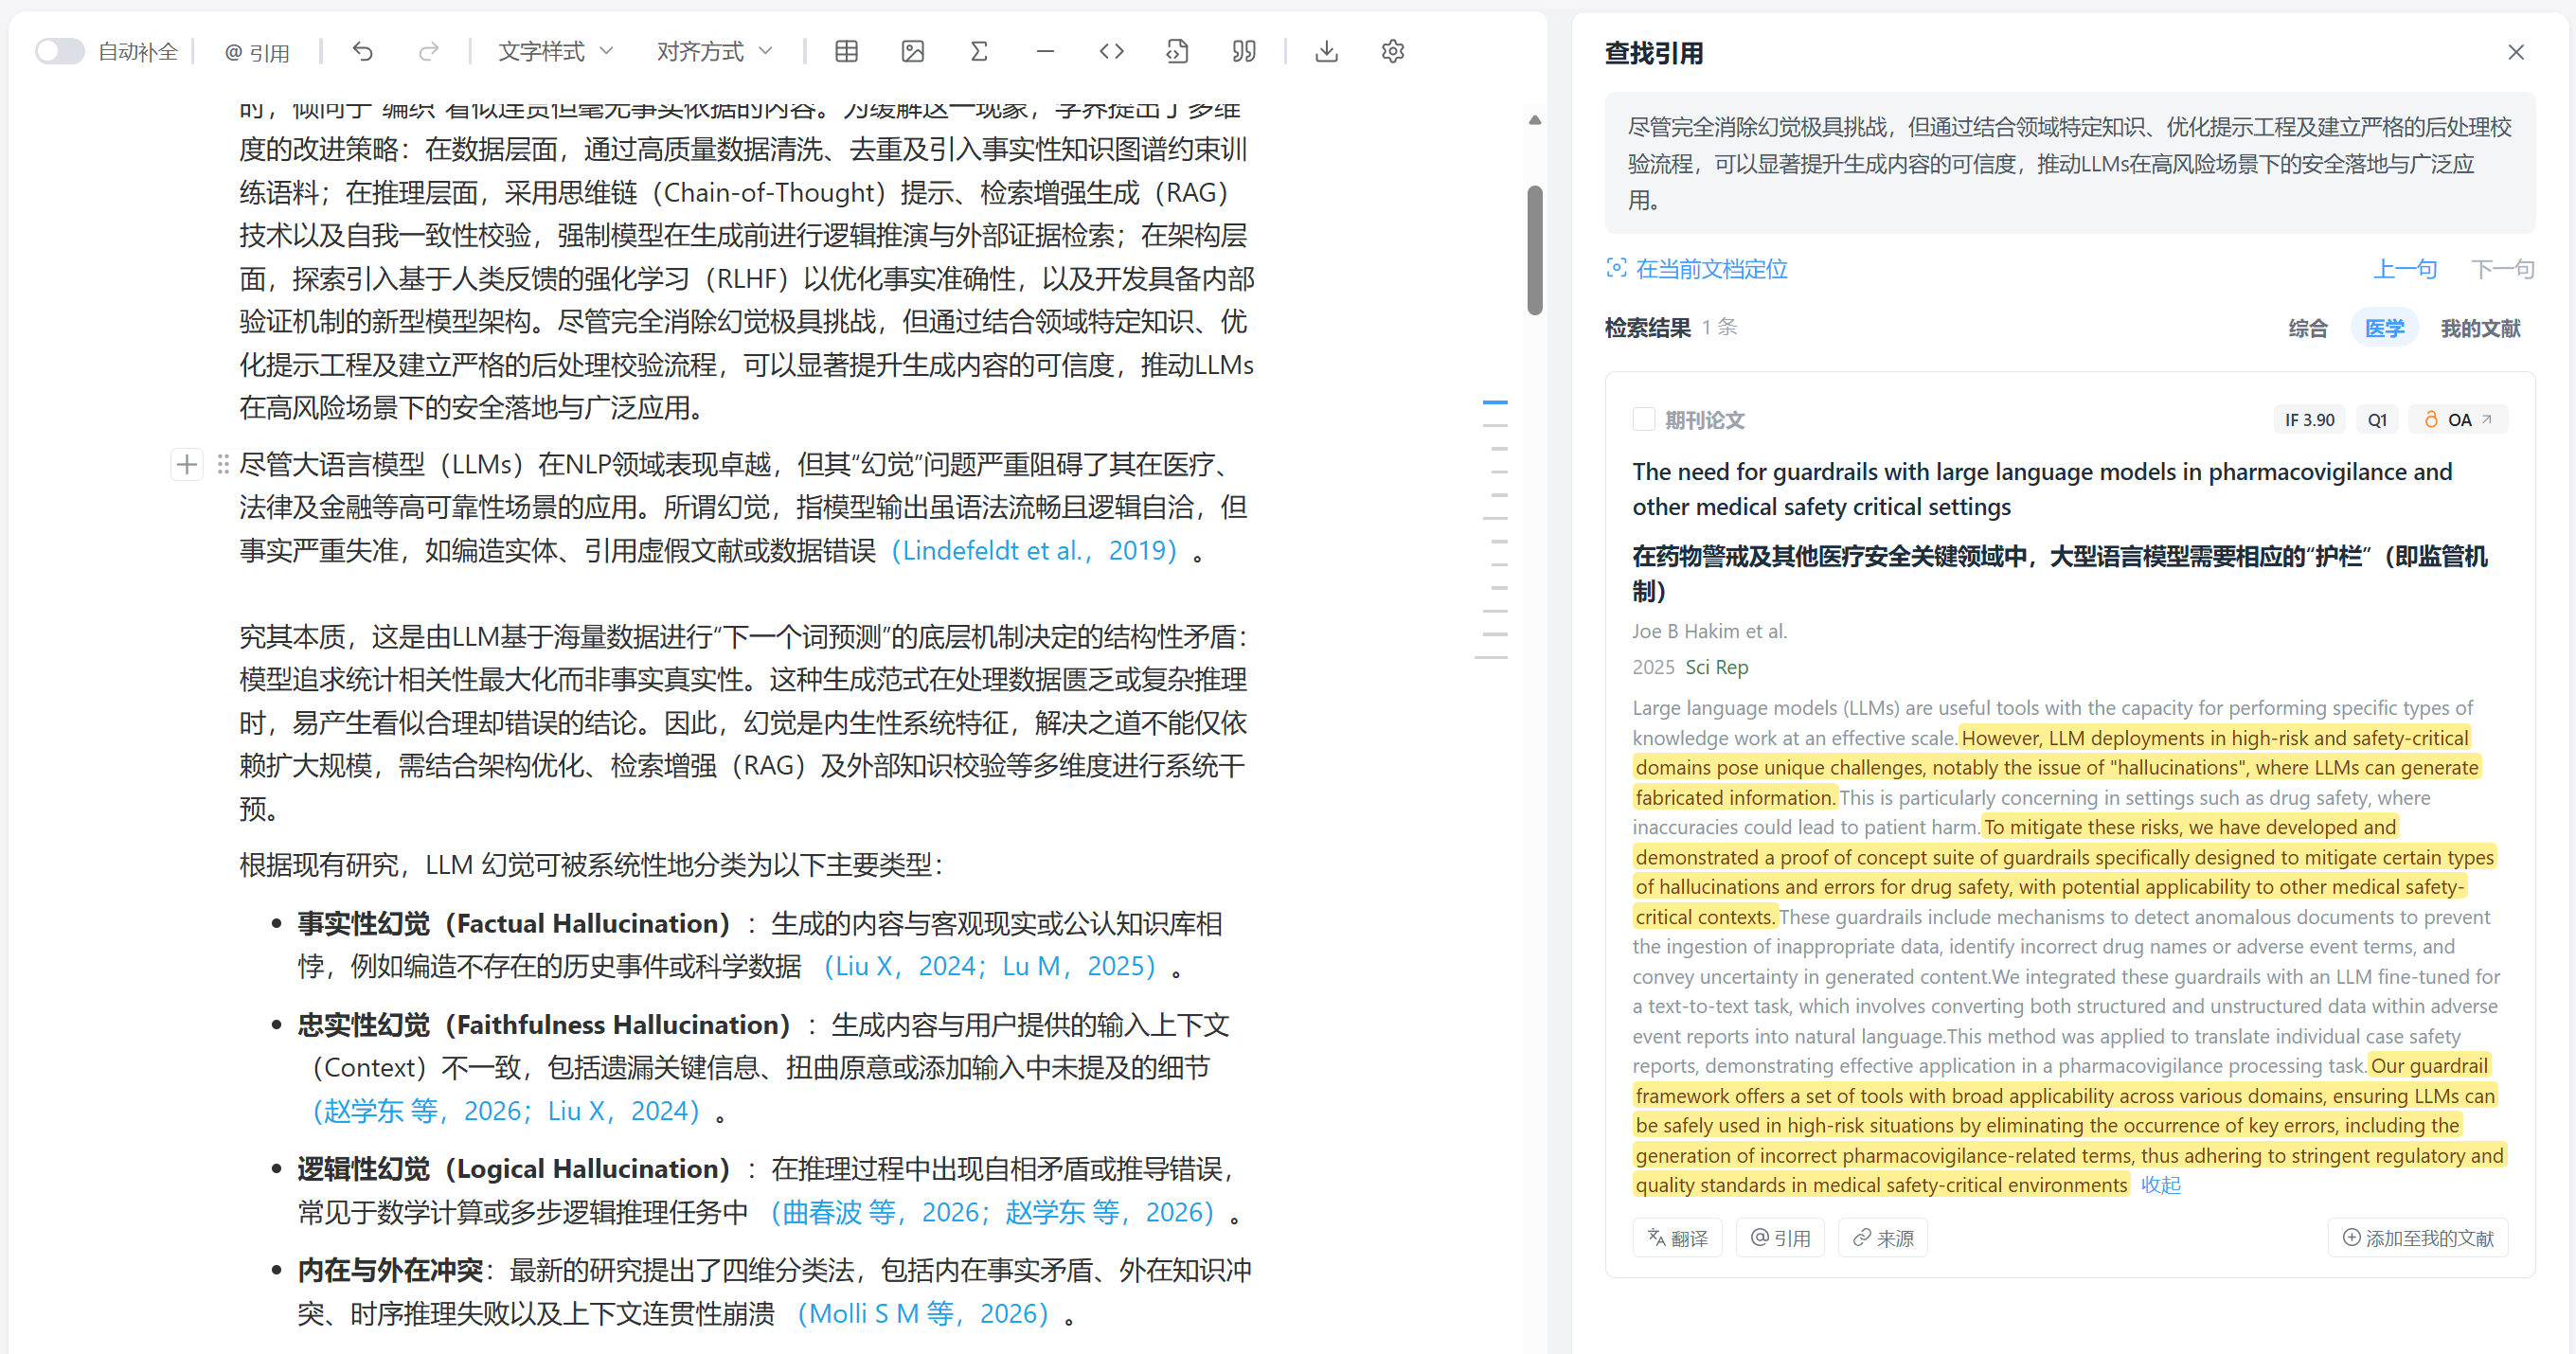2576x1354 pixels.
Task: Open the OA open-access link badge
Action: 2457,420
